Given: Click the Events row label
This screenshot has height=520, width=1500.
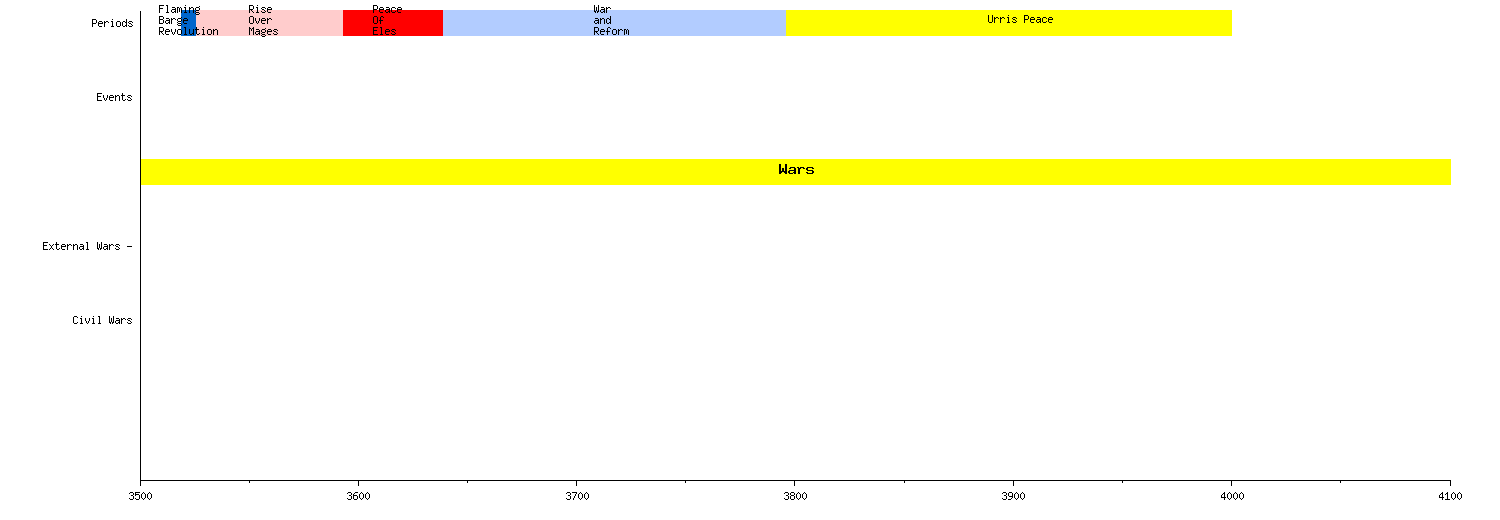Looking at the screenshot, I should point(114,97).
